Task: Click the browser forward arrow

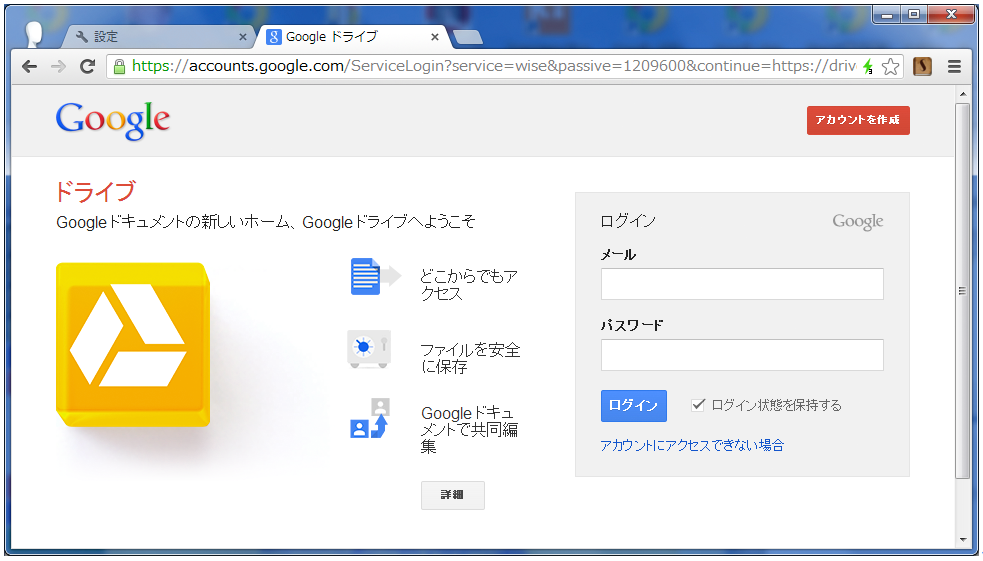Action: pos(58,66)
